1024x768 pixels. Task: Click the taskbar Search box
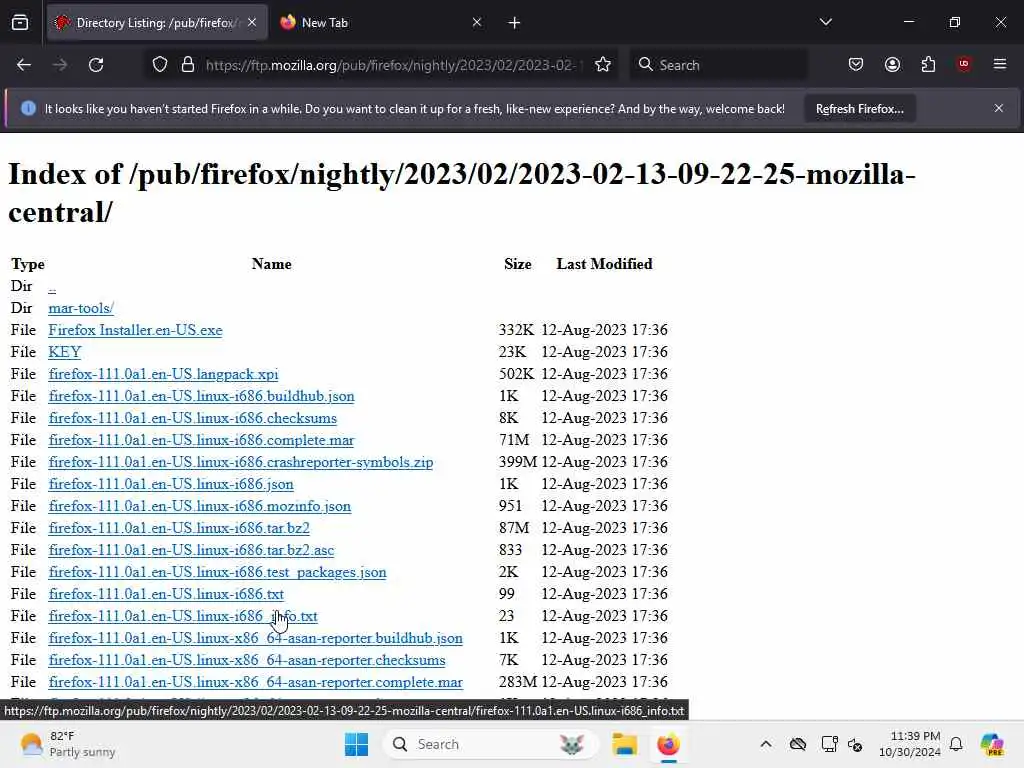490,744
